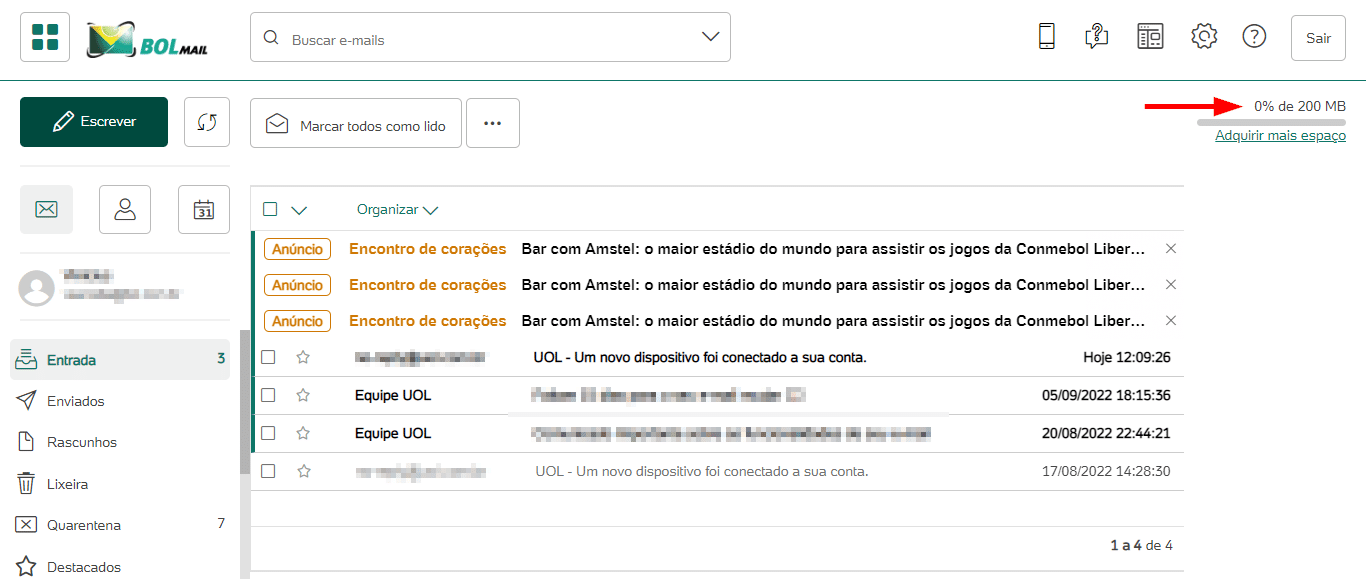
Task: Click the sidebar vertical scrollbar
Action: point(245,400)
